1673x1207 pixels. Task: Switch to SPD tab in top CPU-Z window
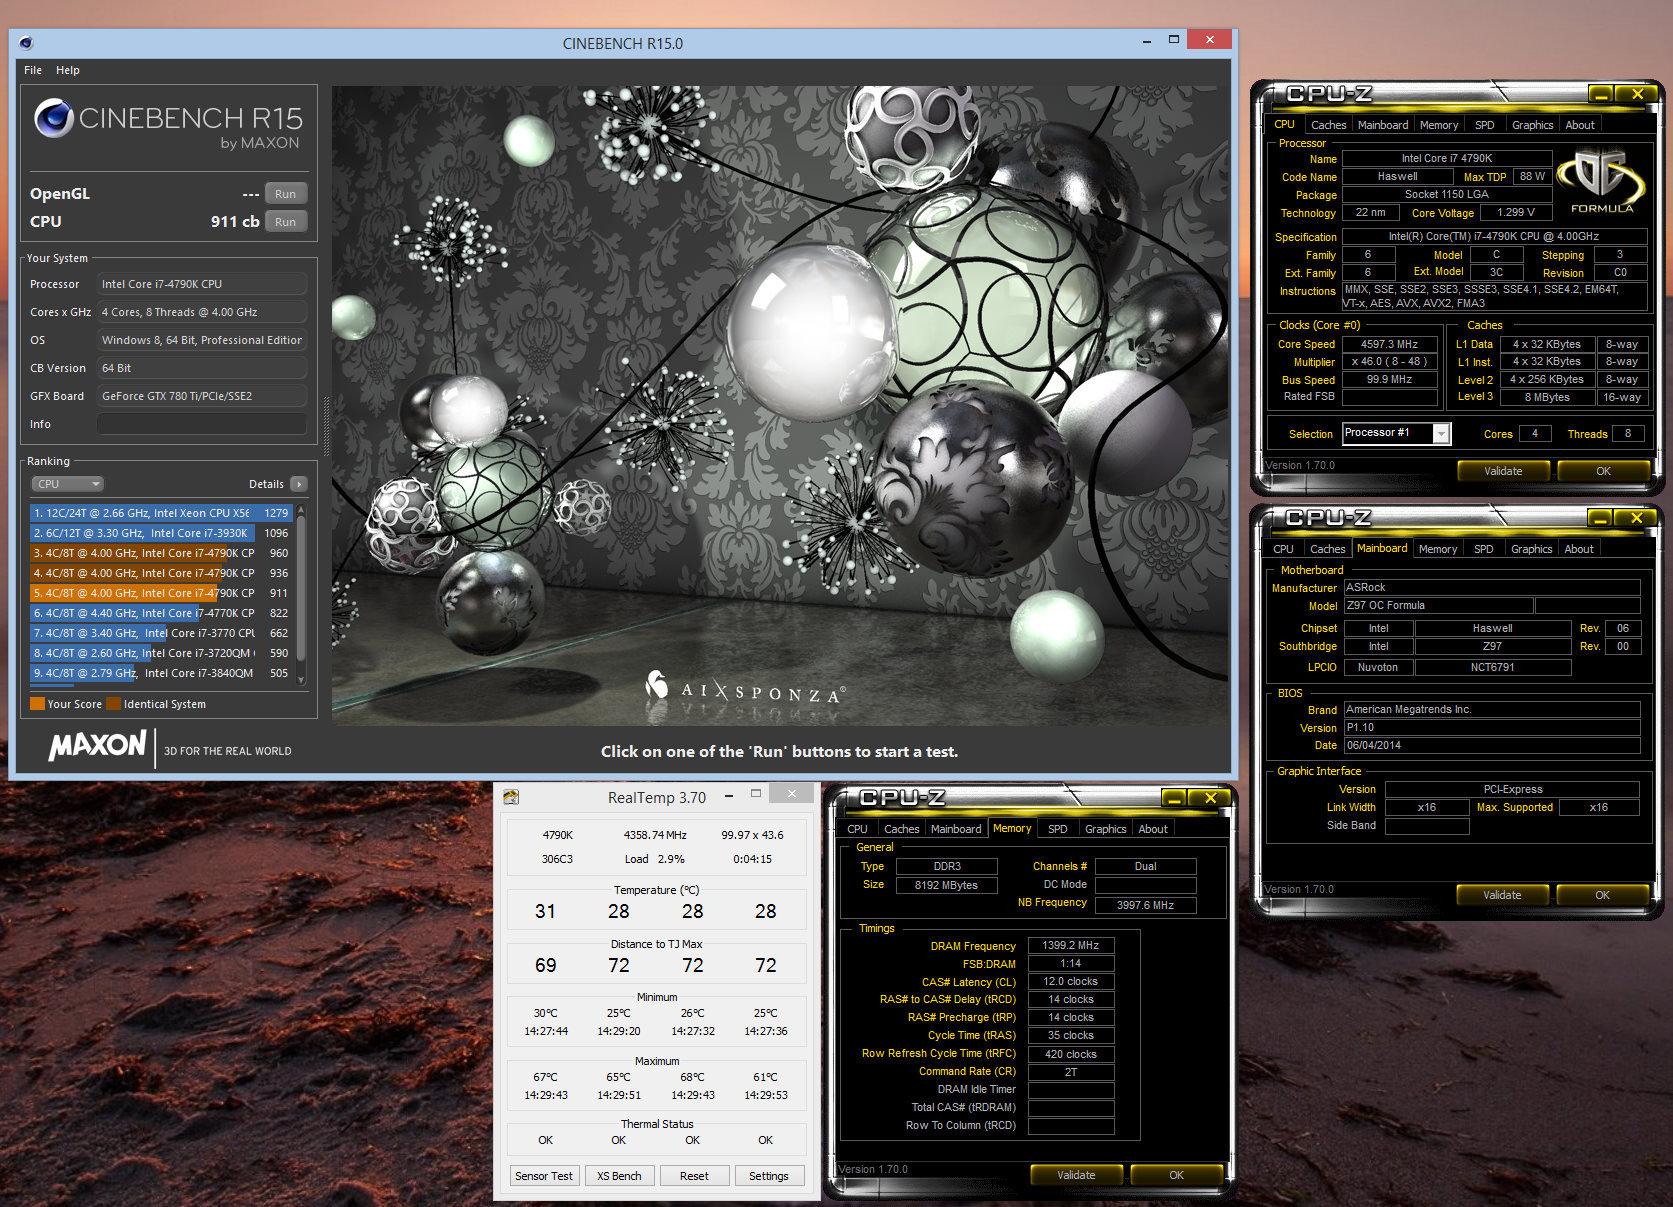[1485, 125]
